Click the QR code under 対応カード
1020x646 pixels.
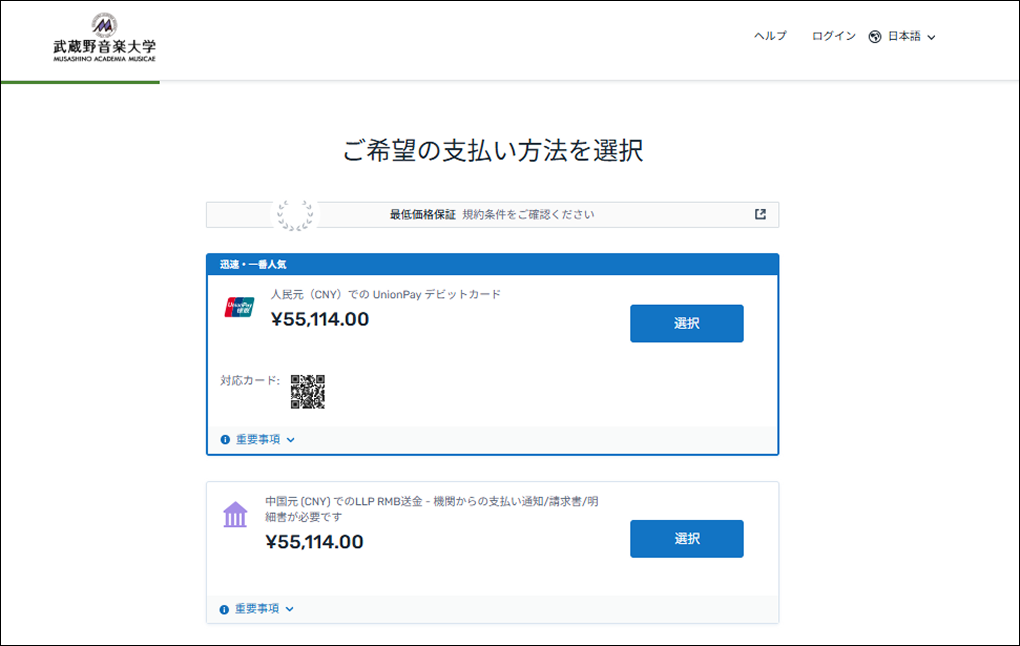point(308,391)
